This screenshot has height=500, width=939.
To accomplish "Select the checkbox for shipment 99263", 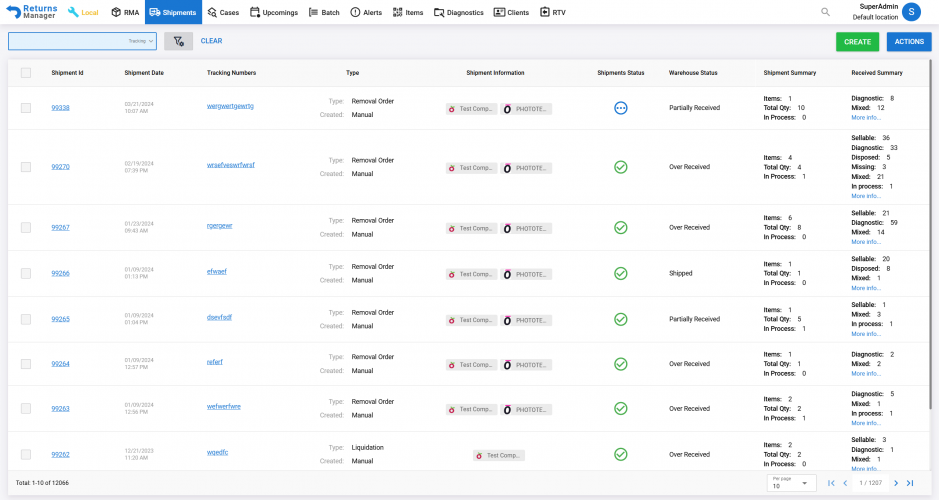I will pyautogui.click(x=26, y=408).
